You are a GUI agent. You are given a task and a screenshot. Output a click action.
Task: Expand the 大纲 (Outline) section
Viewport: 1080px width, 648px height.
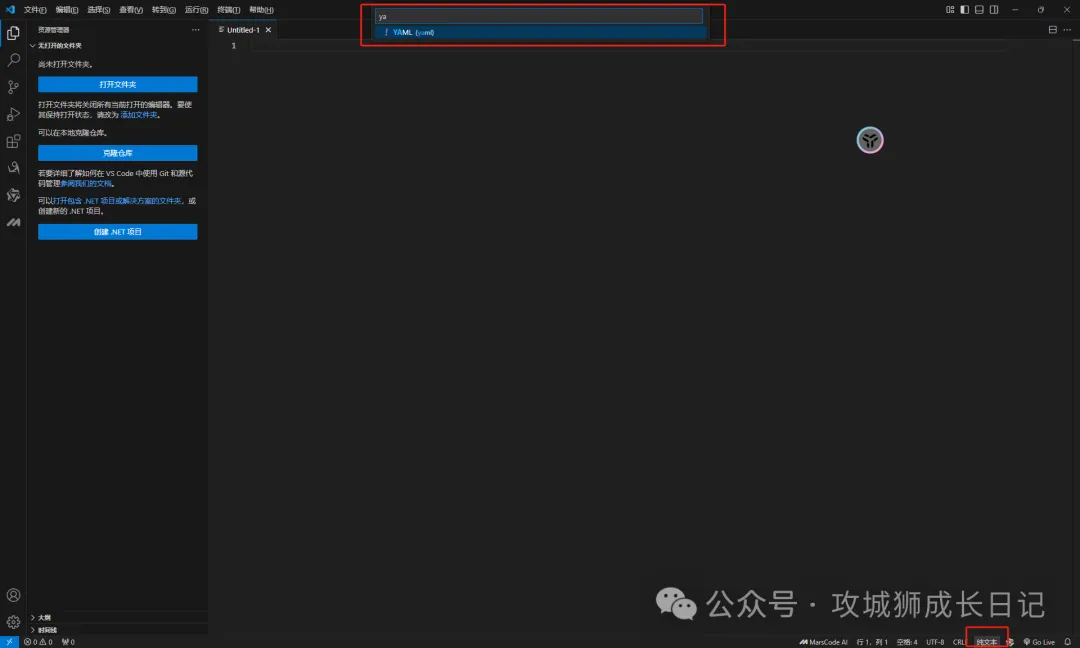[x=44, y=618]
